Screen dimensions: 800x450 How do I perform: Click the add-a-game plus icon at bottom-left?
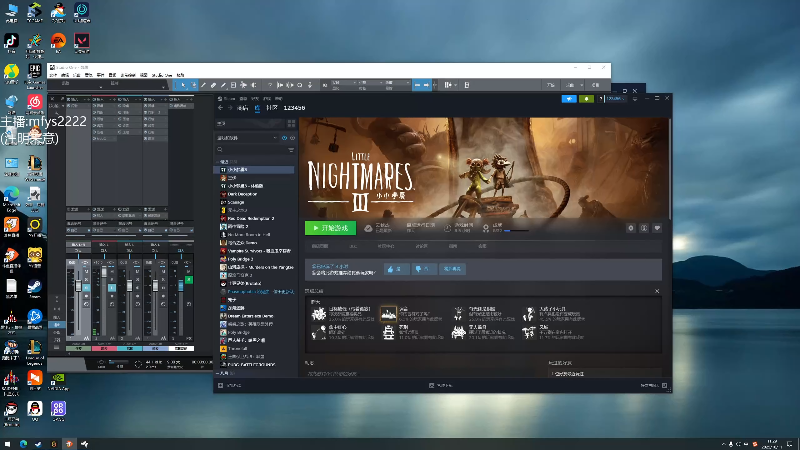[220, 386]
